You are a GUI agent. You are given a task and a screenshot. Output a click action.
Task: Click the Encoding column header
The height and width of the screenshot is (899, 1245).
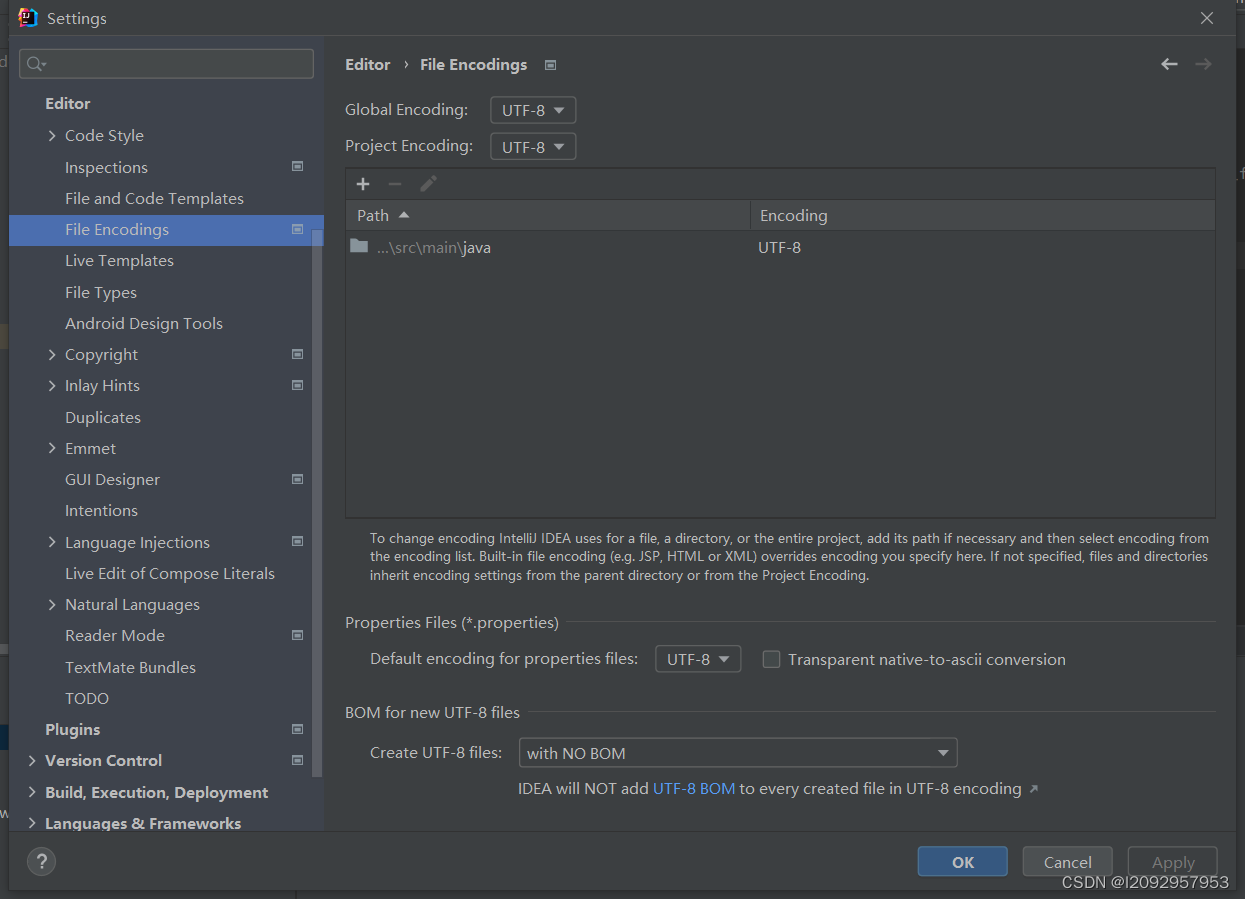(983, 215)
